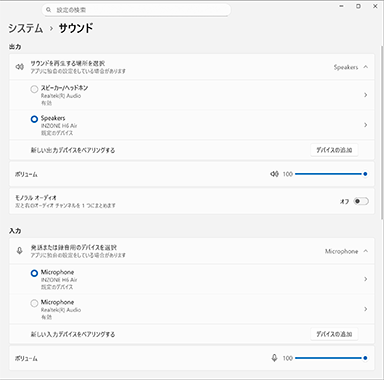Mute output via volume speaker icon
The image size is (384, 380).
[x=274, y=174]
